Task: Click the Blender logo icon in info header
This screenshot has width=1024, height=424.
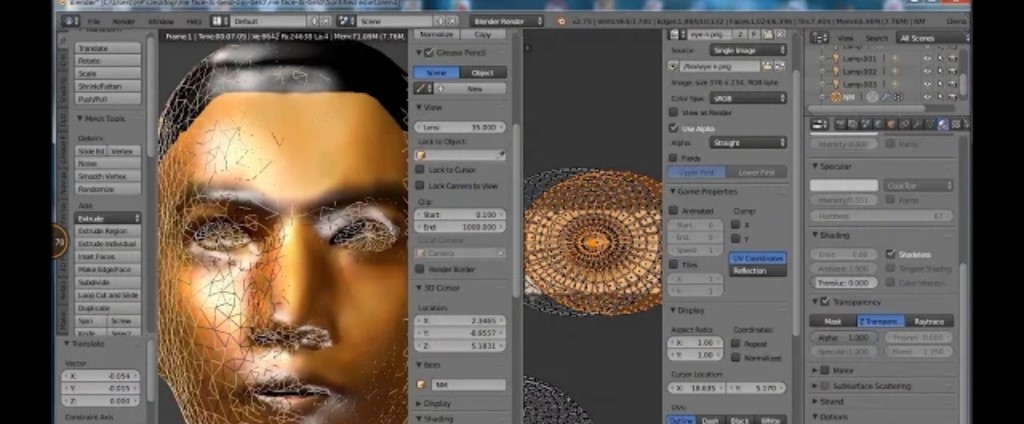Action: click(561, 21)
